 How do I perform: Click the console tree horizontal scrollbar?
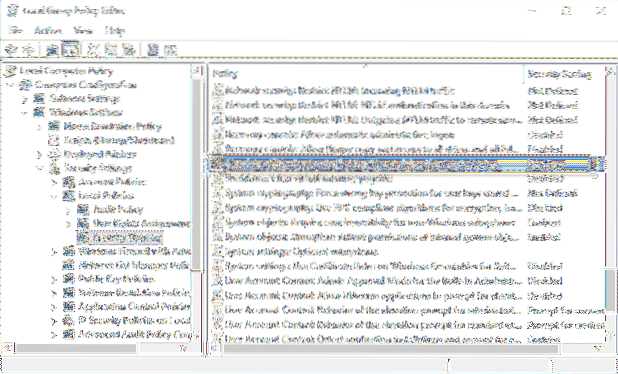coord(76,348)
